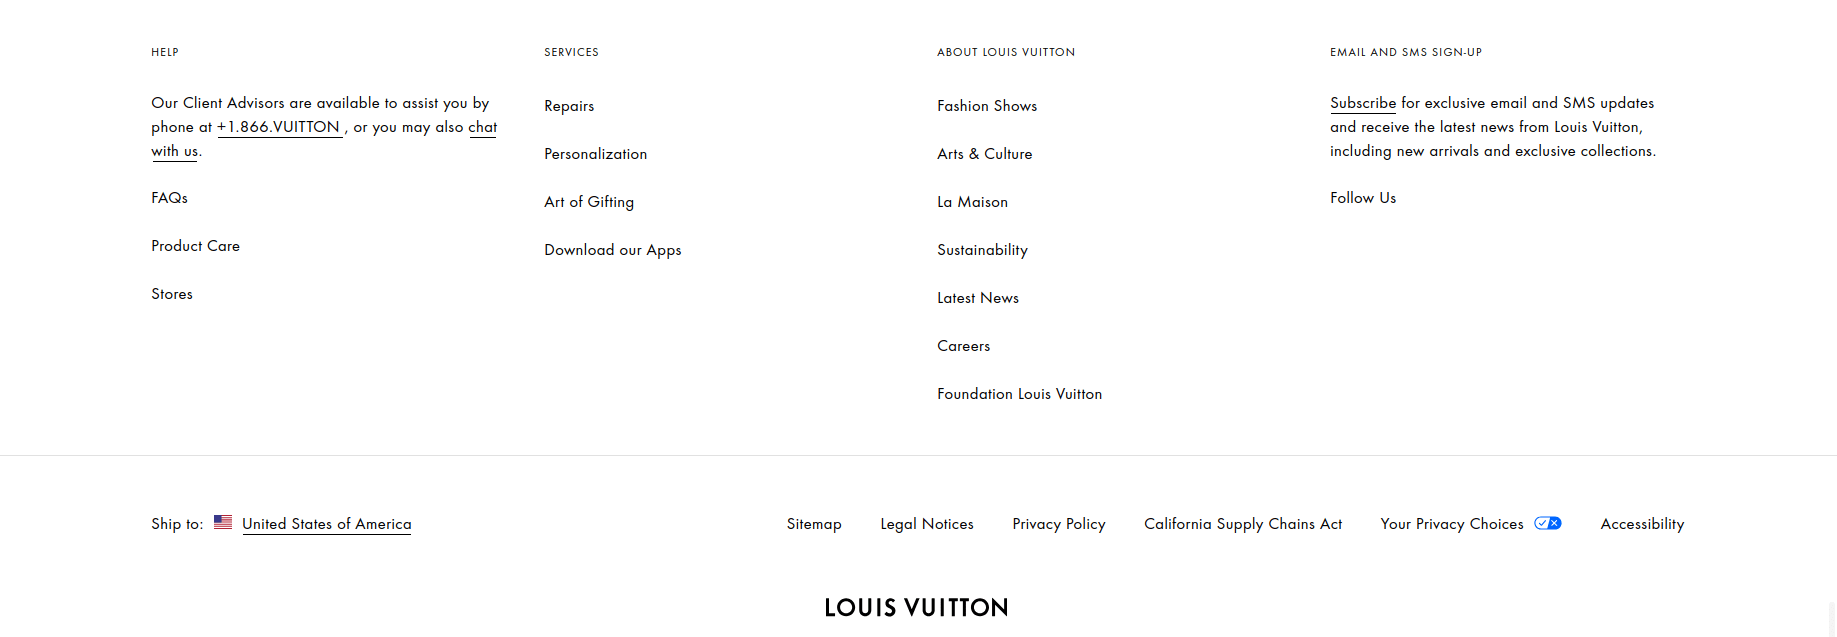
Task: Open the Stores locator link
Action: (172, 294)
